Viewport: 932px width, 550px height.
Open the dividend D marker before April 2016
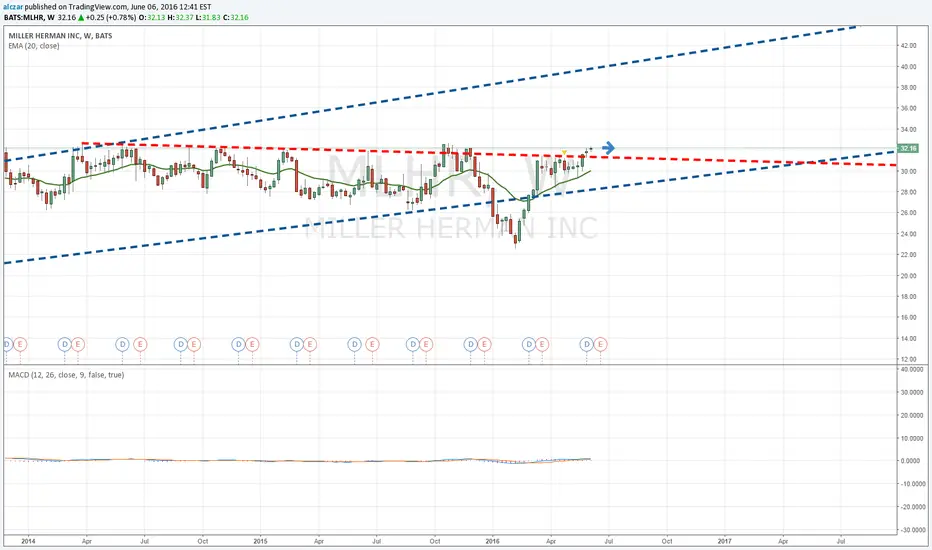528,344
